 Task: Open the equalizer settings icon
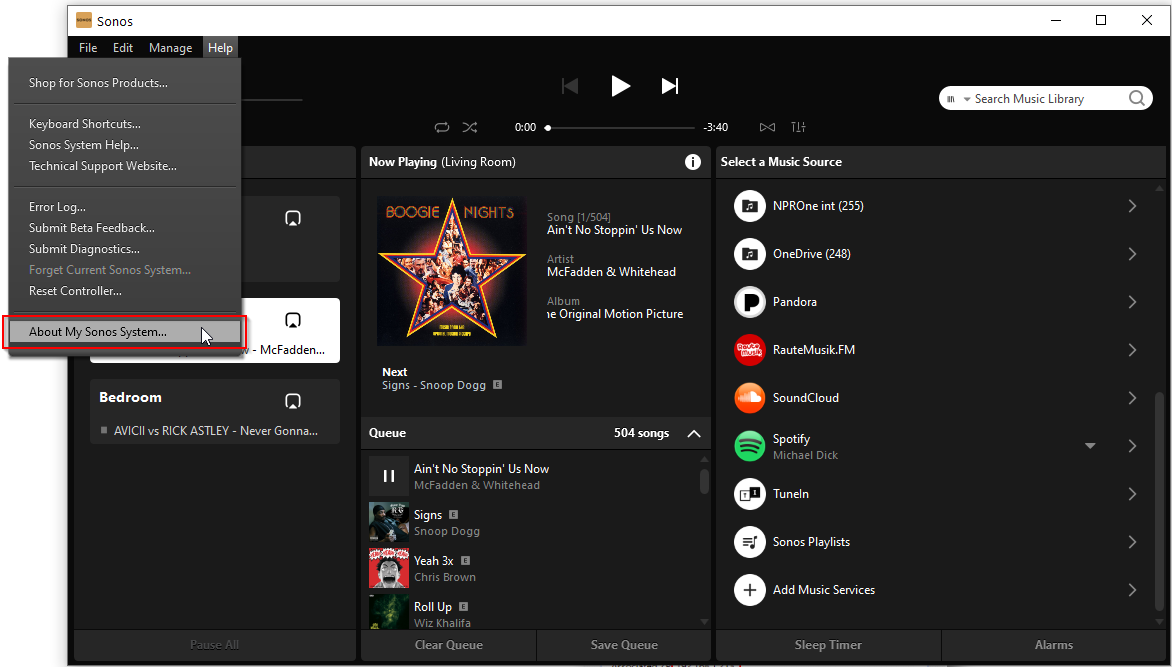[798, 127]
